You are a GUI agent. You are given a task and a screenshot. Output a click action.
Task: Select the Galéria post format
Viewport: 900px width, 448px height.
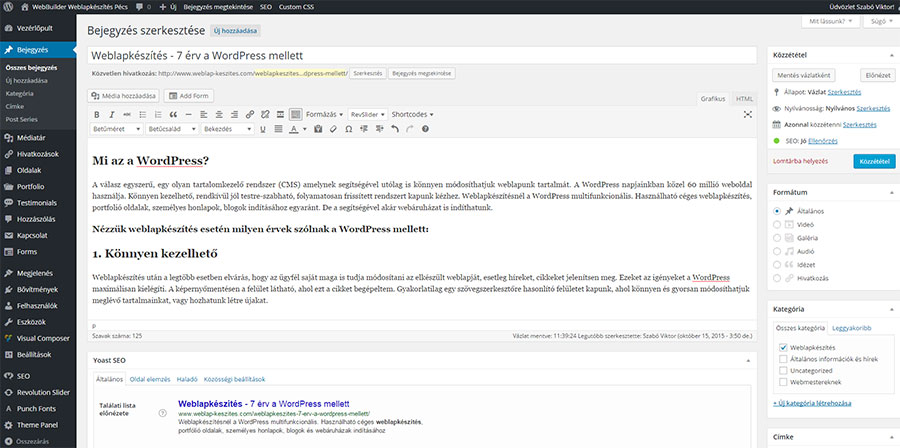tap(777, 237)
